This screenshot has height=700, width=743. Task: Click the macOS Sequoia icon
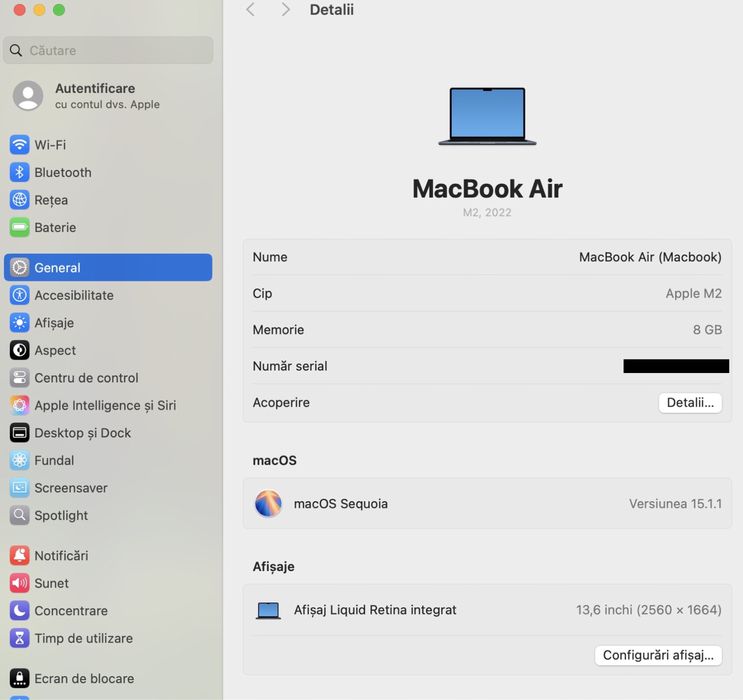point(268,503)
